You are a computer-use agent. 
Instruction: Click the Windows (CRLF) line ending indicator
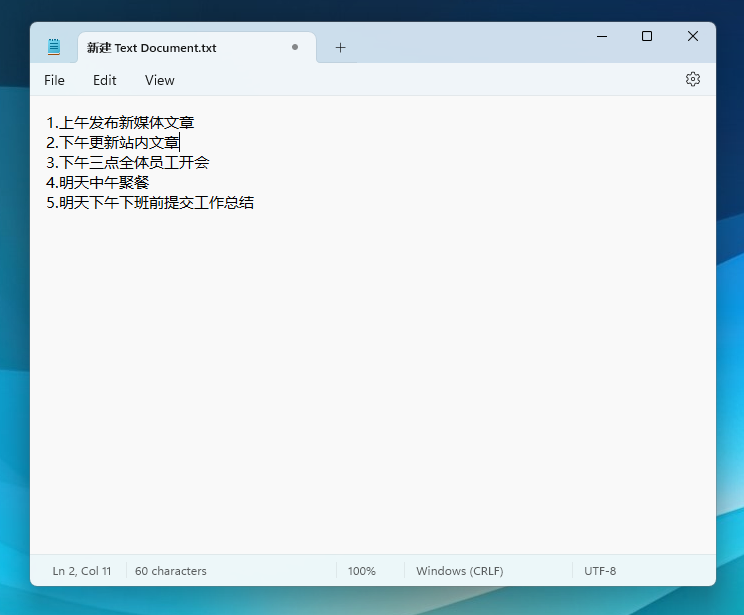pos(460,571)
